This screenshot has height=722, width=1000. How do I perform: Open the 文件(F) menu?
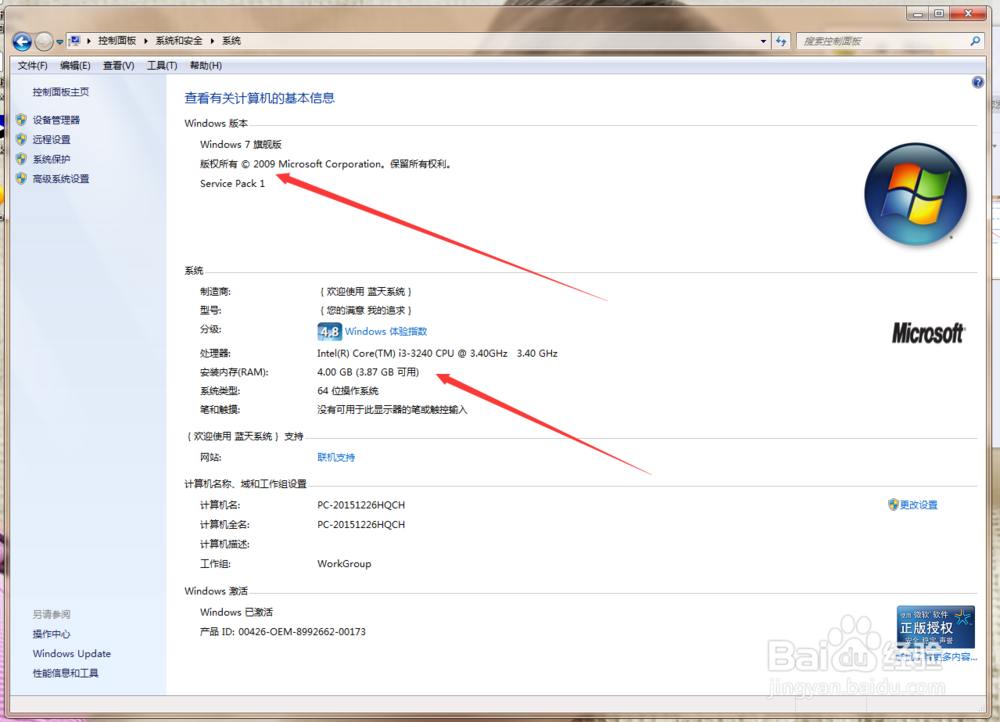[x=33, y=66]
